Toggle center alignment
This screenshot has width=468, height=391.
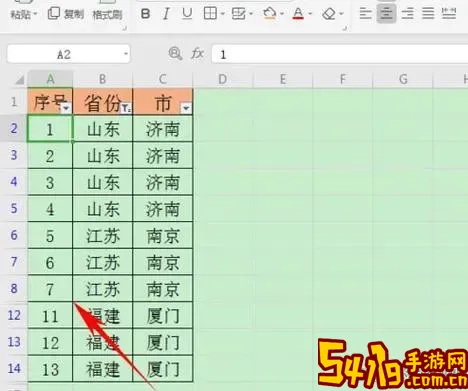[386, 14]
